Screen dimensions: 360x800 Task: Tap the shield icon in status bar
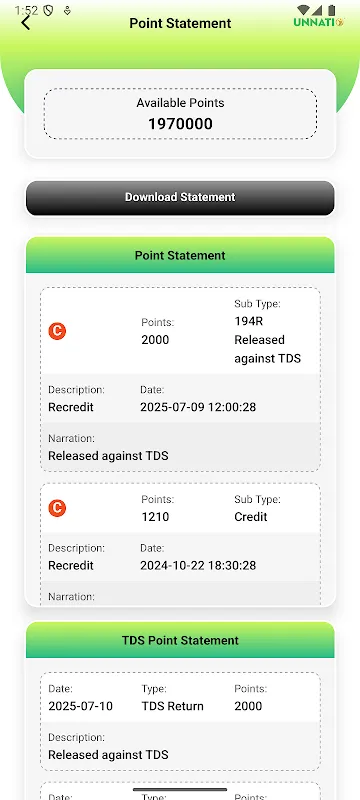48,10
